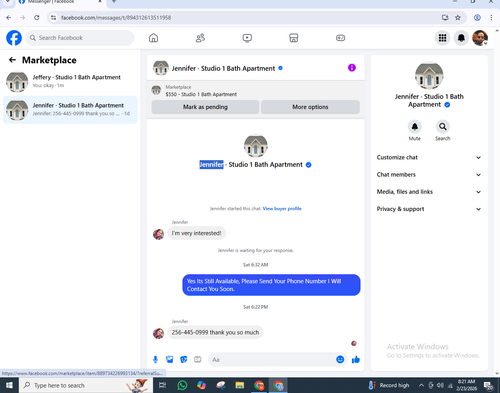500x393 pixels.
Task: Open the Home feed icon
Action: [x=153, y=38]
